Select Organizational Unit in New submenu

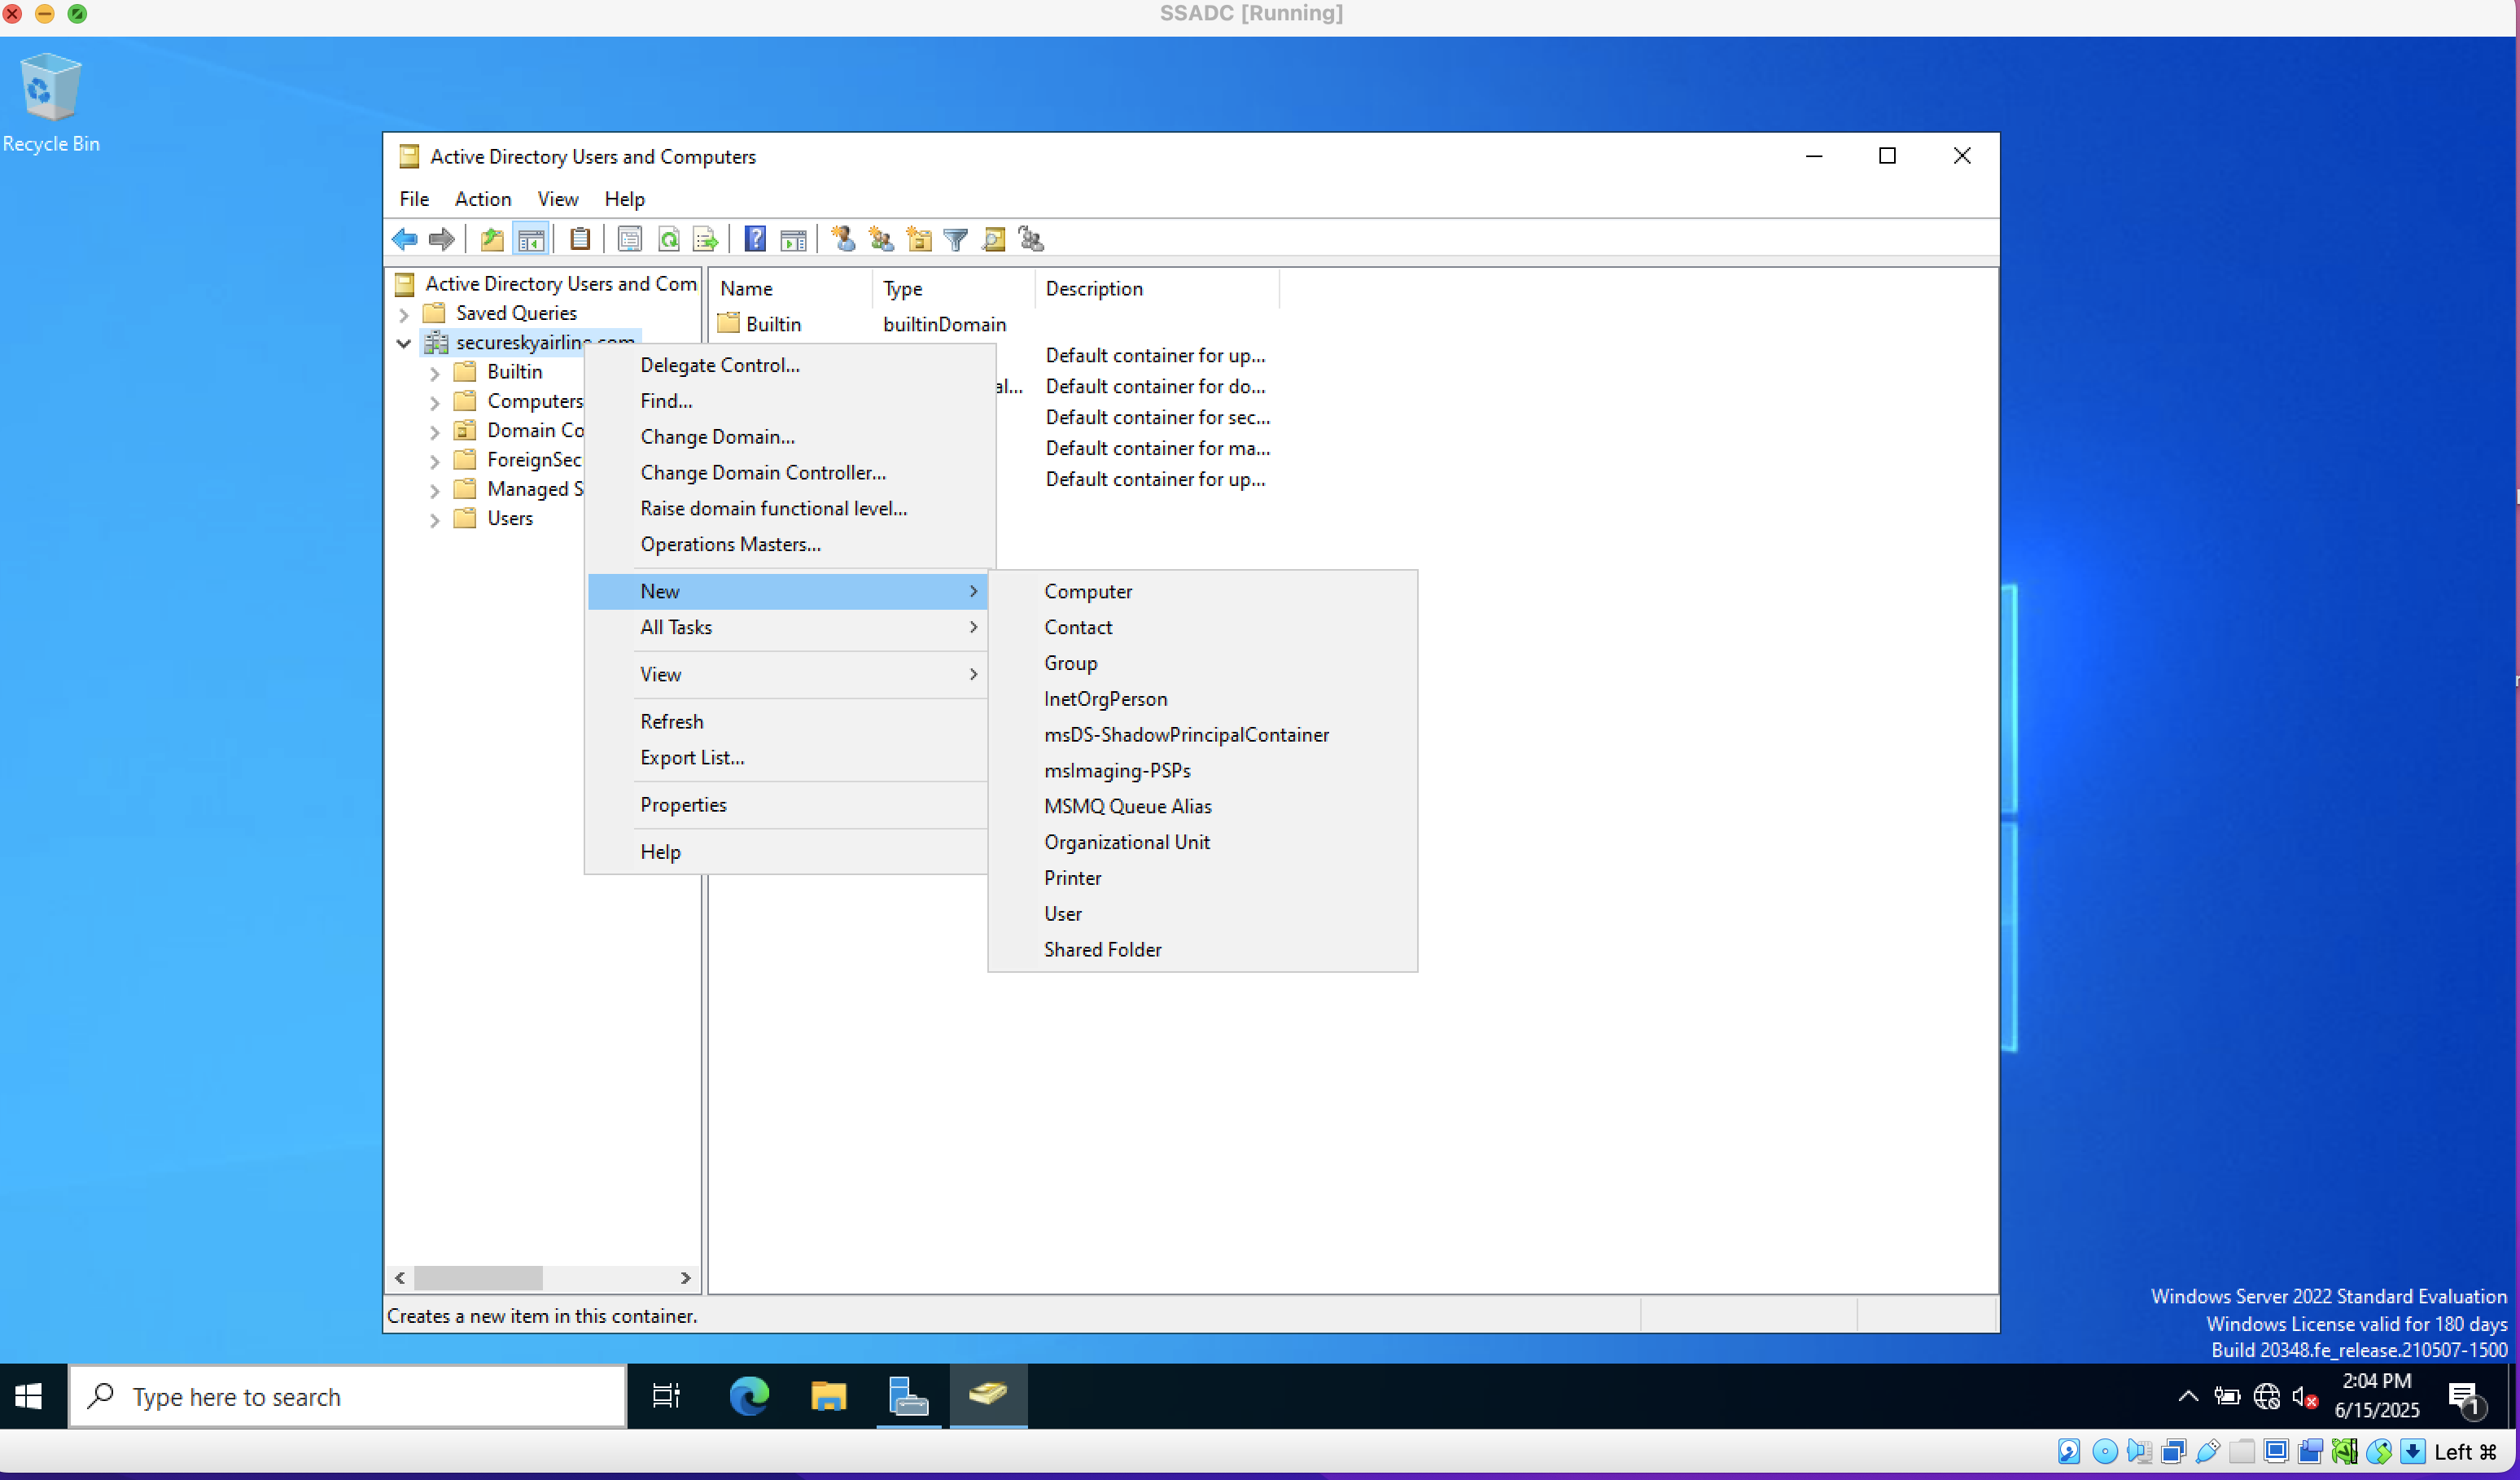point(1202,842)
